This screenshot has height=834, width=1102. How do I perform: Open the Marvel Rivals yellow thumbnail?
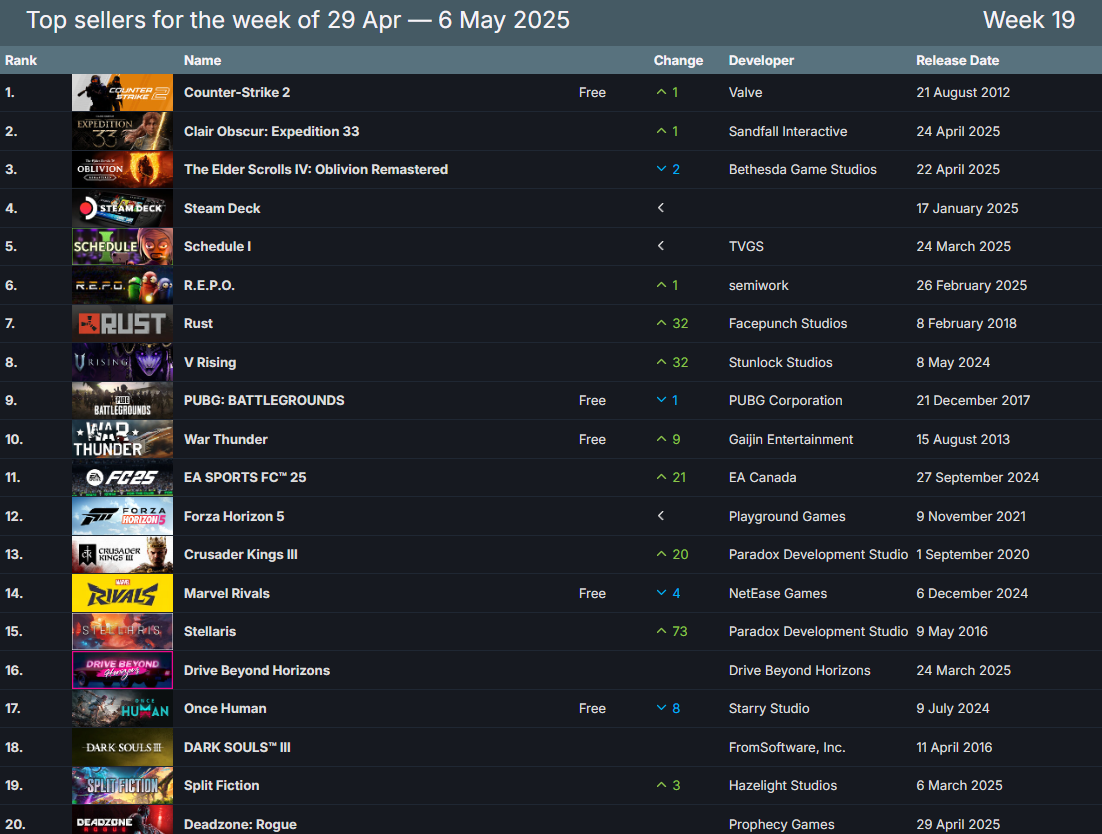[122, 593]
